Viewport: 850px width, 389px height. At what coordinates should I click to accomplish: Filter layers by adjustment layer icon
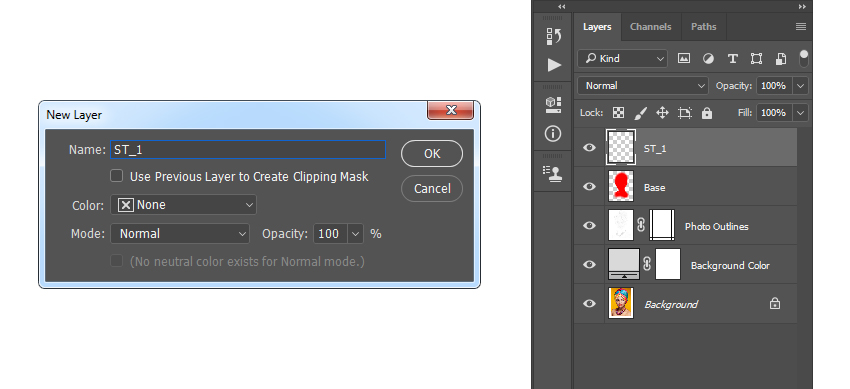pos(708,59)
